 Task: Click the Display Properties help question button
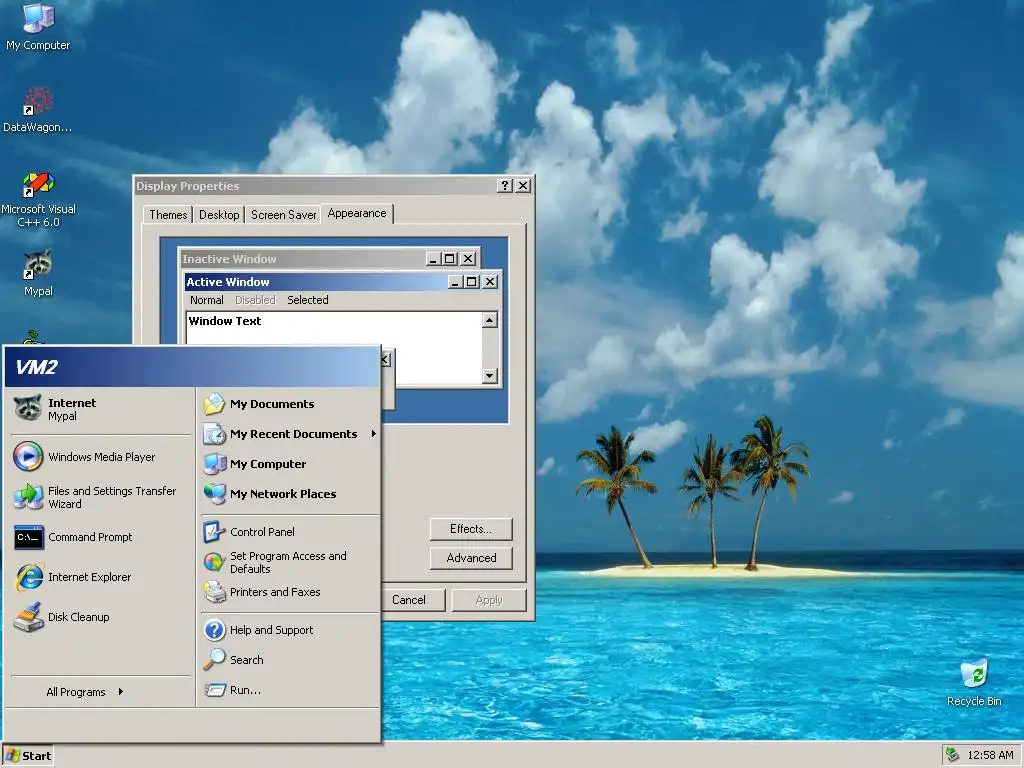click(x=504, y=185)
